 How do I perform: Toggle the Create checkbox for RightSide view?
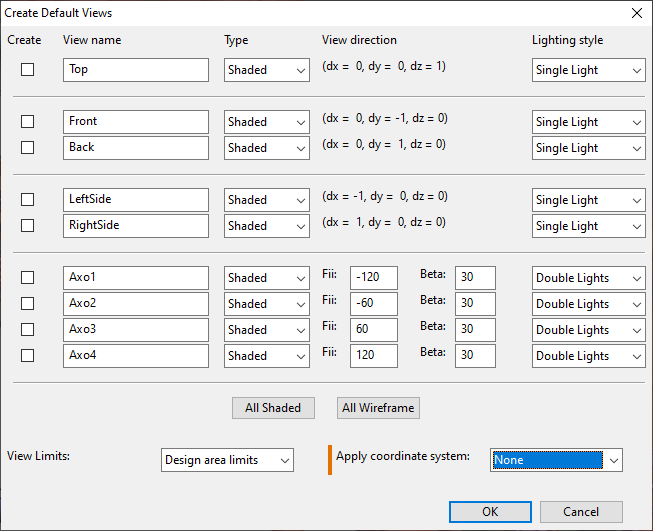click(28, 226)
